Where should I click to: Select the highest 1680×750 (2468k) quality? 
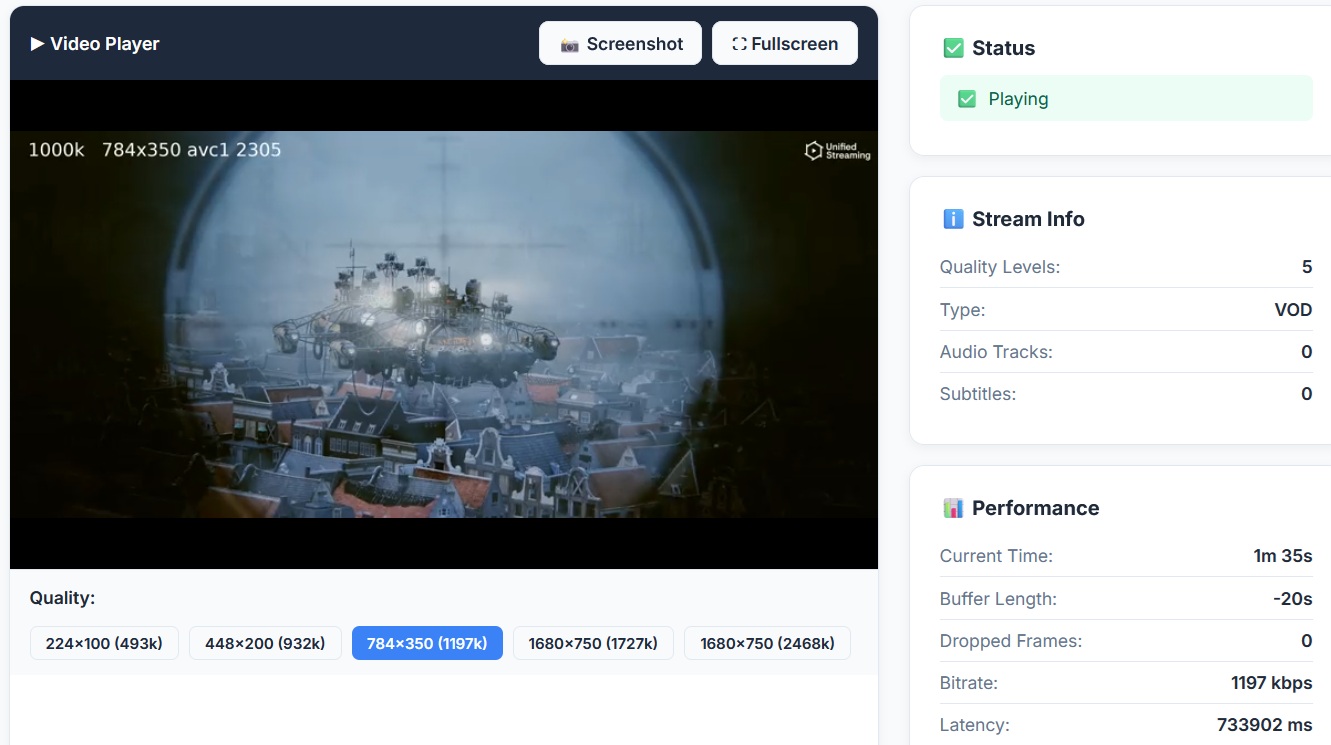766,643
